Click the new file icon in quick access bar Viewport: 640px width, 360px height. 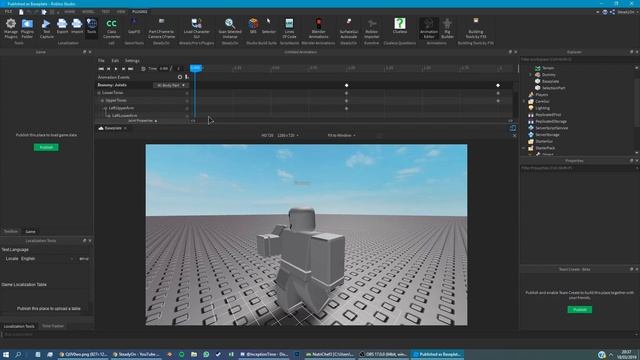[x=21, y=12]
